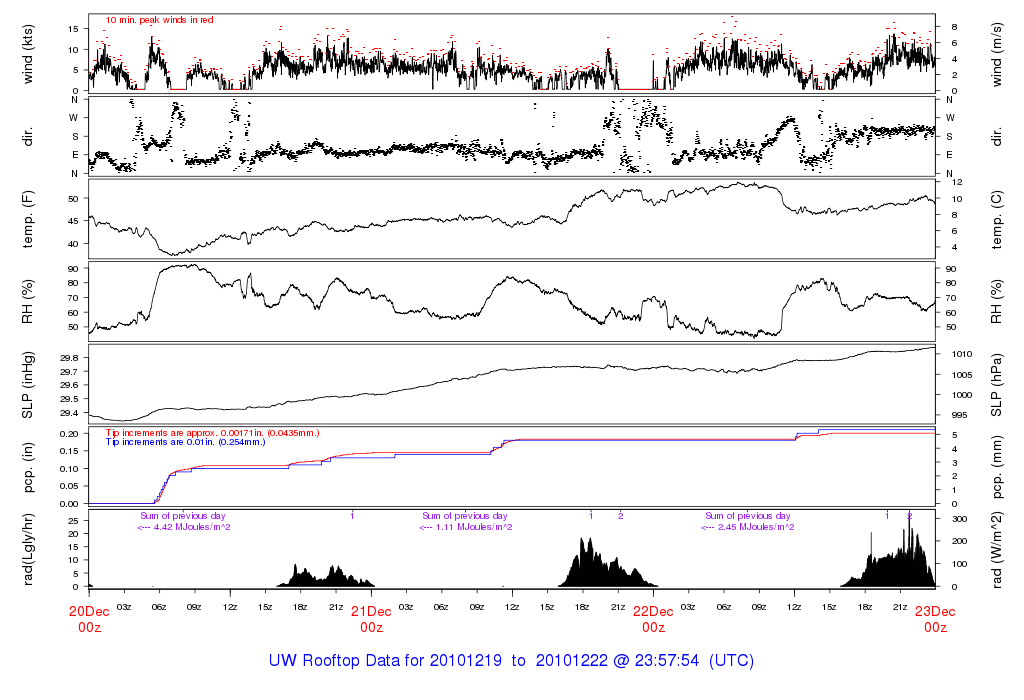Image resolution: width=1024 pixels, height=700 pixels.
Task: Select the 'UW Rooftop Data for 20101219' title
Action: (385, 661)
